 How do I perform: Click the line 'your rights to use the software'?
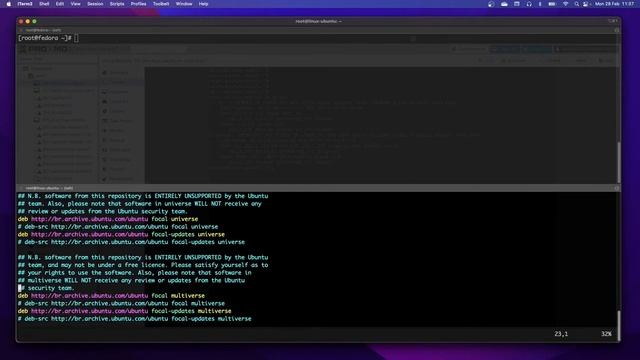pos(135,273)
